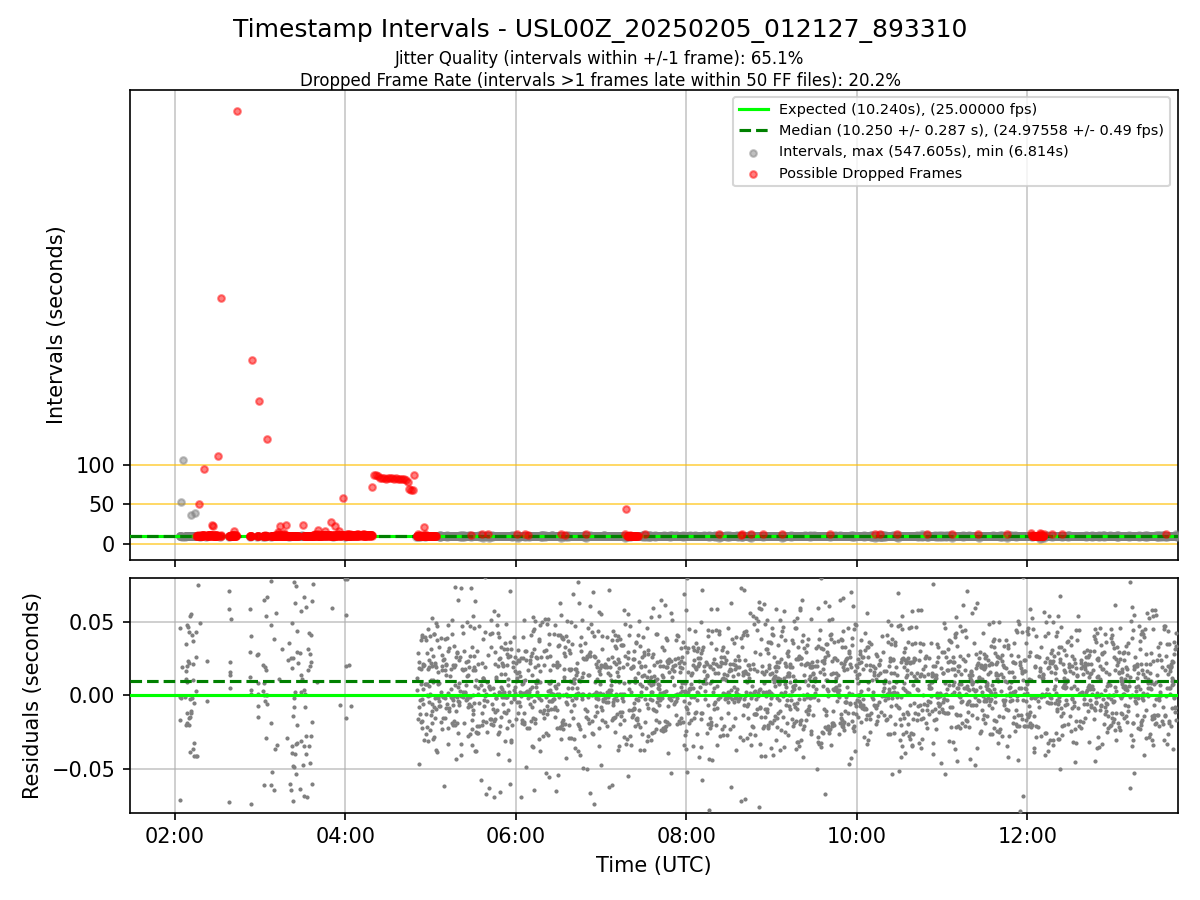The image size is (1200, 900).
Task: Click the isolated red point near 07:20
Action: point(626,509)
